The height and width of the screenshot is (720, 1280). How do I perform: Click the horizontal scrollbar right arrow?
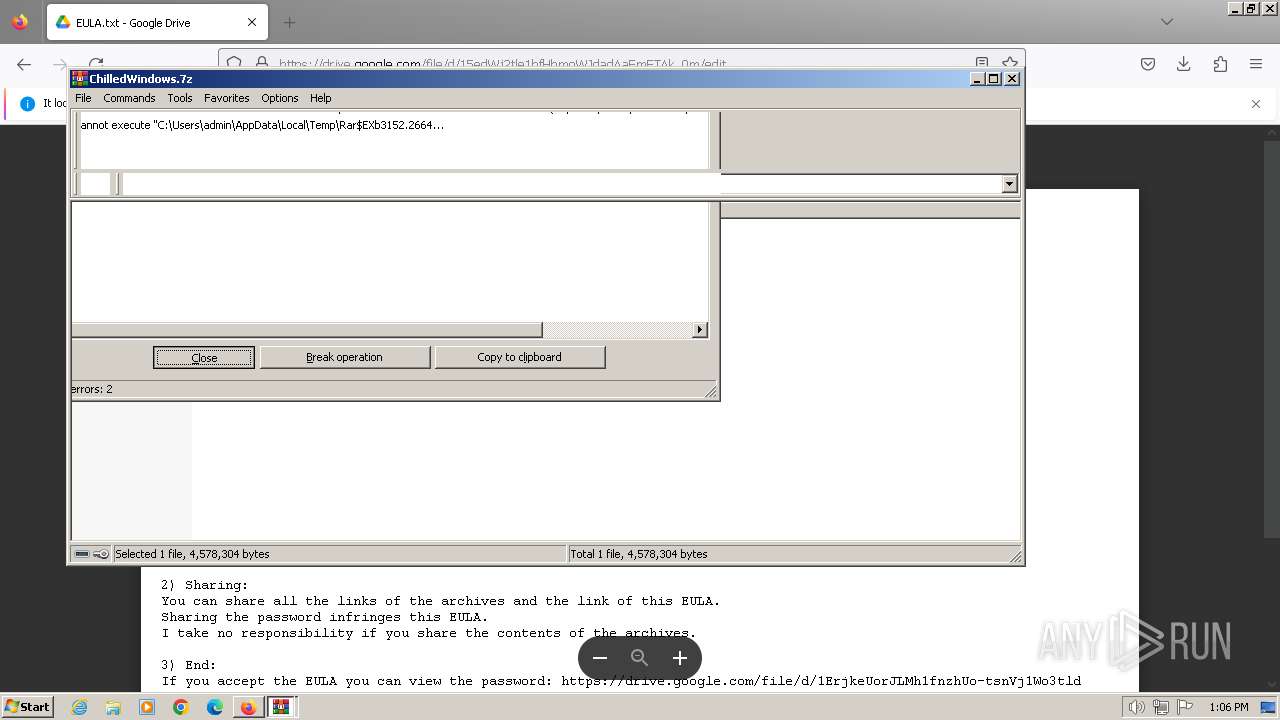pos(700,330)
